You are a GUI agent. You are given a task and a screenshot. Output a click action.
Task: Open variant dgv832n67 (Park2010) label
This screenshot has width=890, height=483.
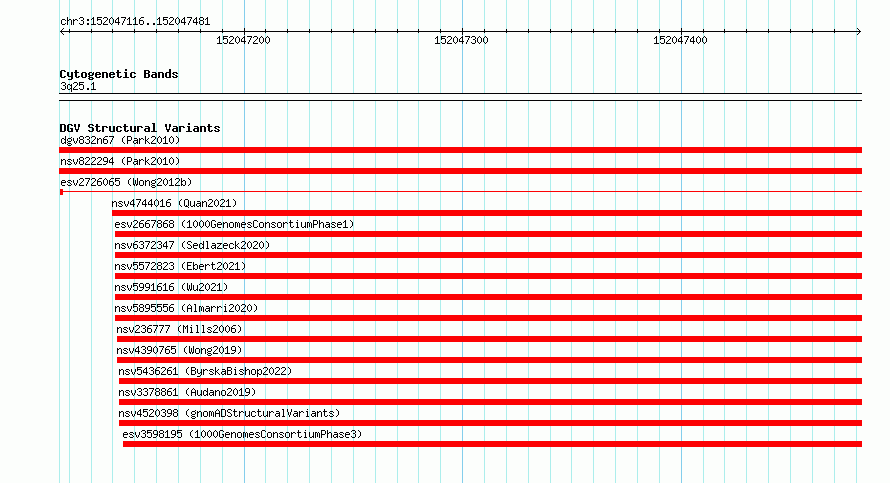pos(120,140)
